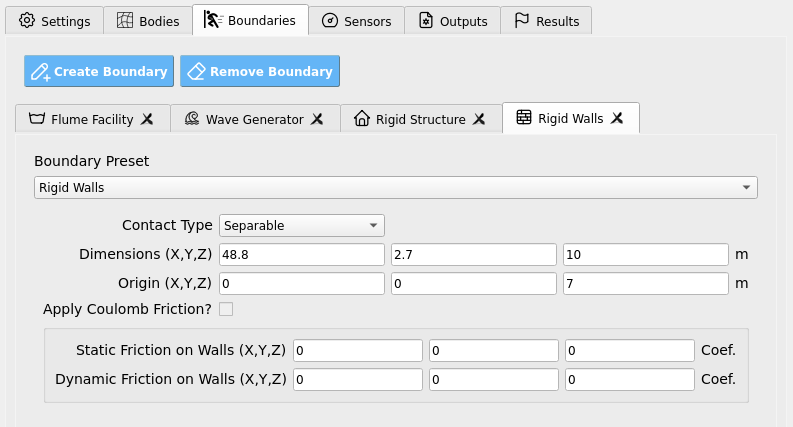Switch to the Settings tab
The width and height of the screenshot is (793, 427).
[55, 21]
